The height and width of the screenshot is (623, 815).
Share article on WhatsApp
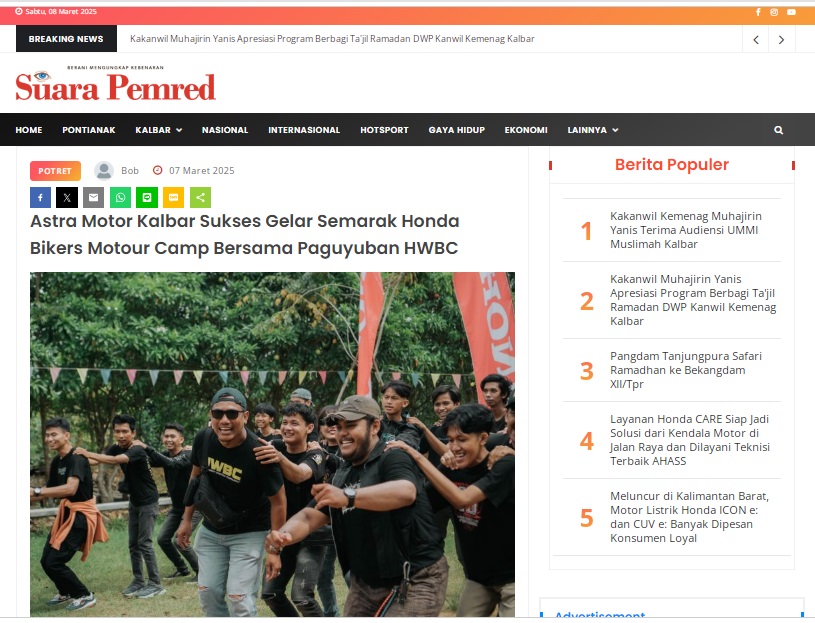click(x=121, y=197)
